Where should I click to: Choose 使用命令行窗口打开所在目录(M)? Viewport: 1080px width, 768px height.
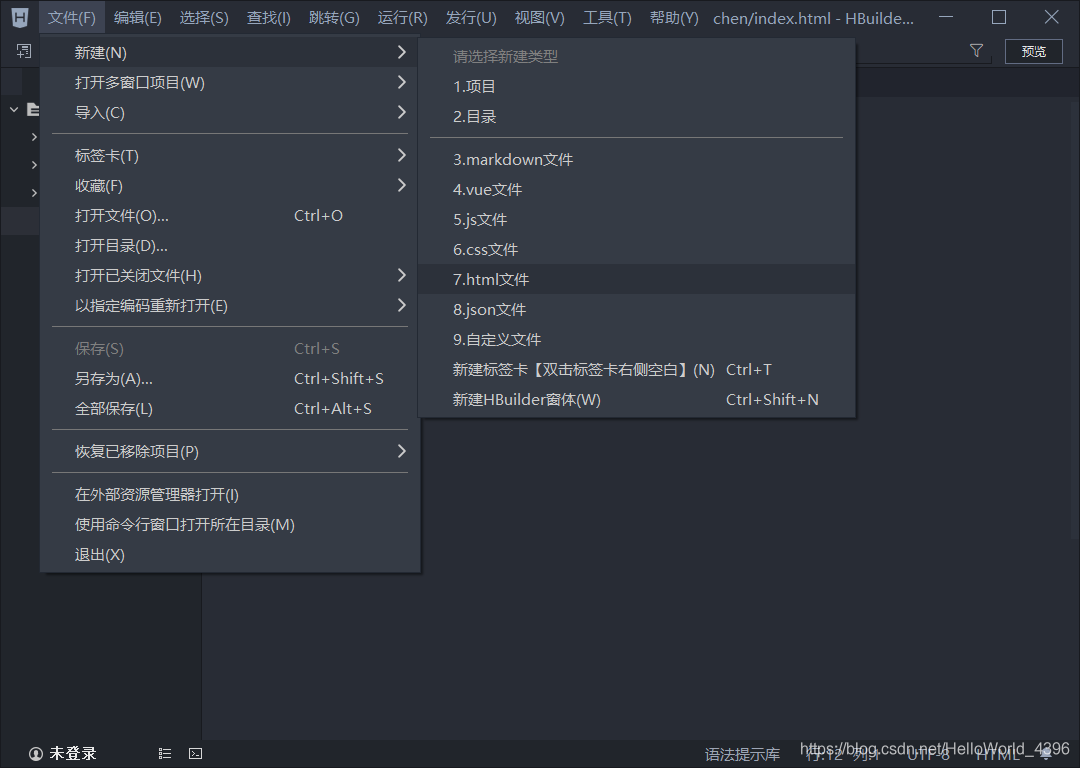230,525
